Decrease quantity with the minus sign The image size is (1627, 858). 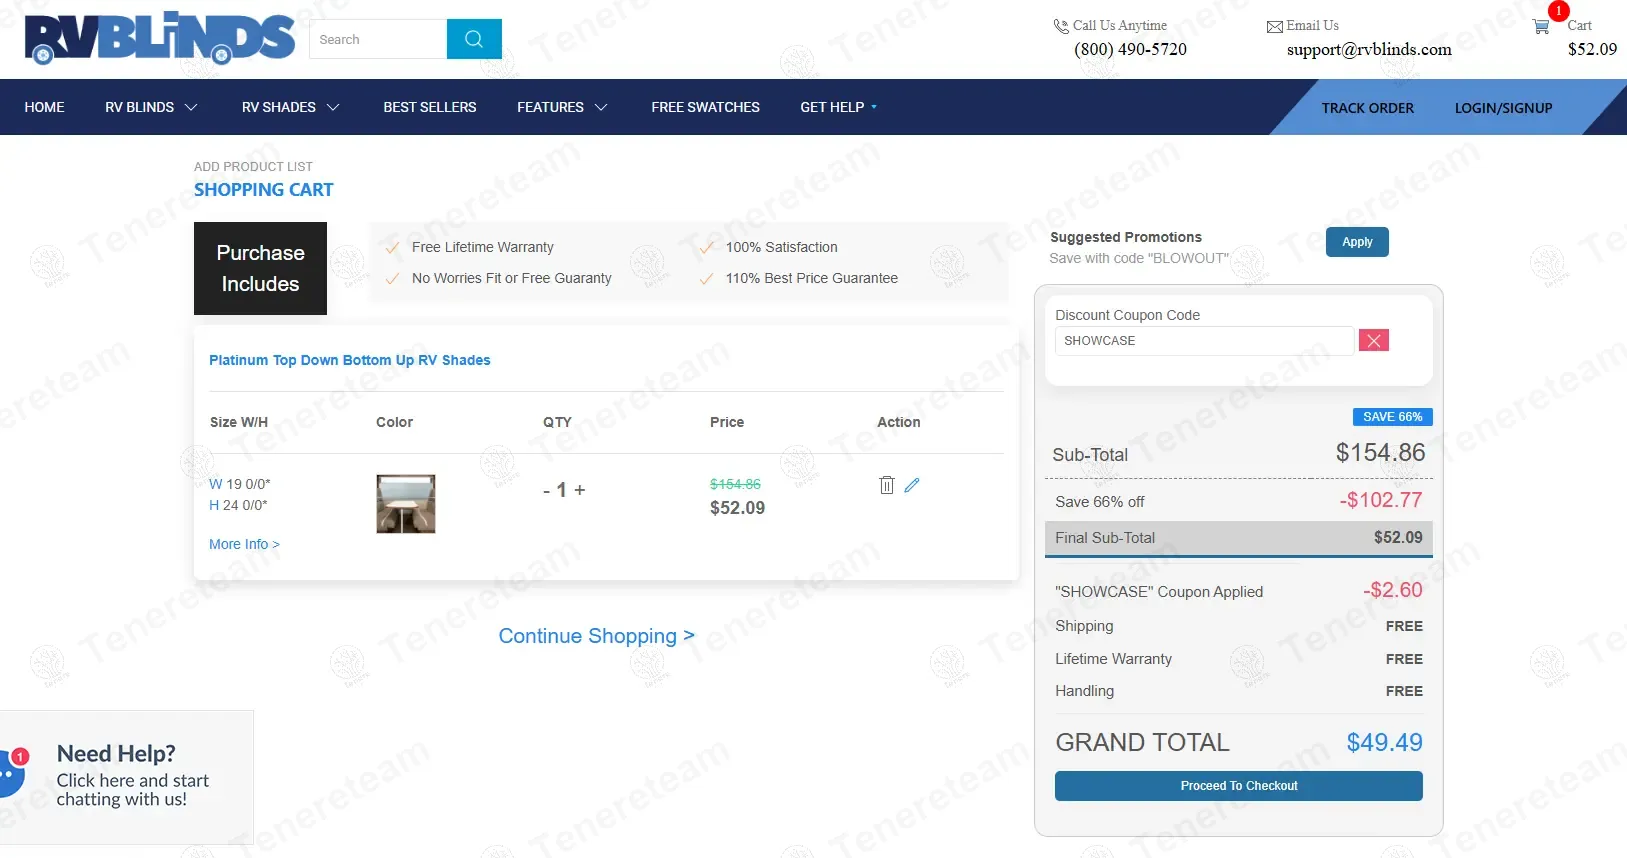(546, 490)
